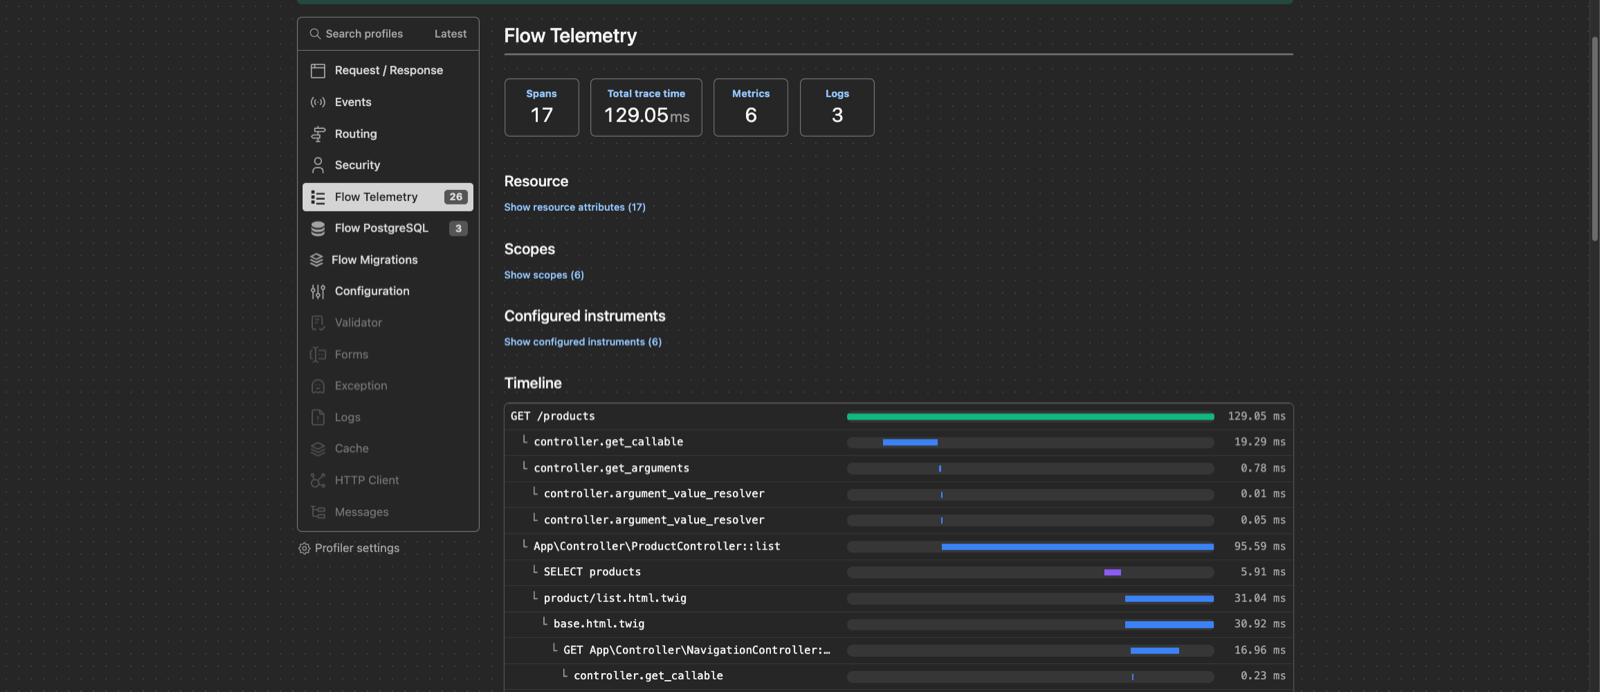Click the blue ProductController::list timeline bar

click(x=1077, y=547)
